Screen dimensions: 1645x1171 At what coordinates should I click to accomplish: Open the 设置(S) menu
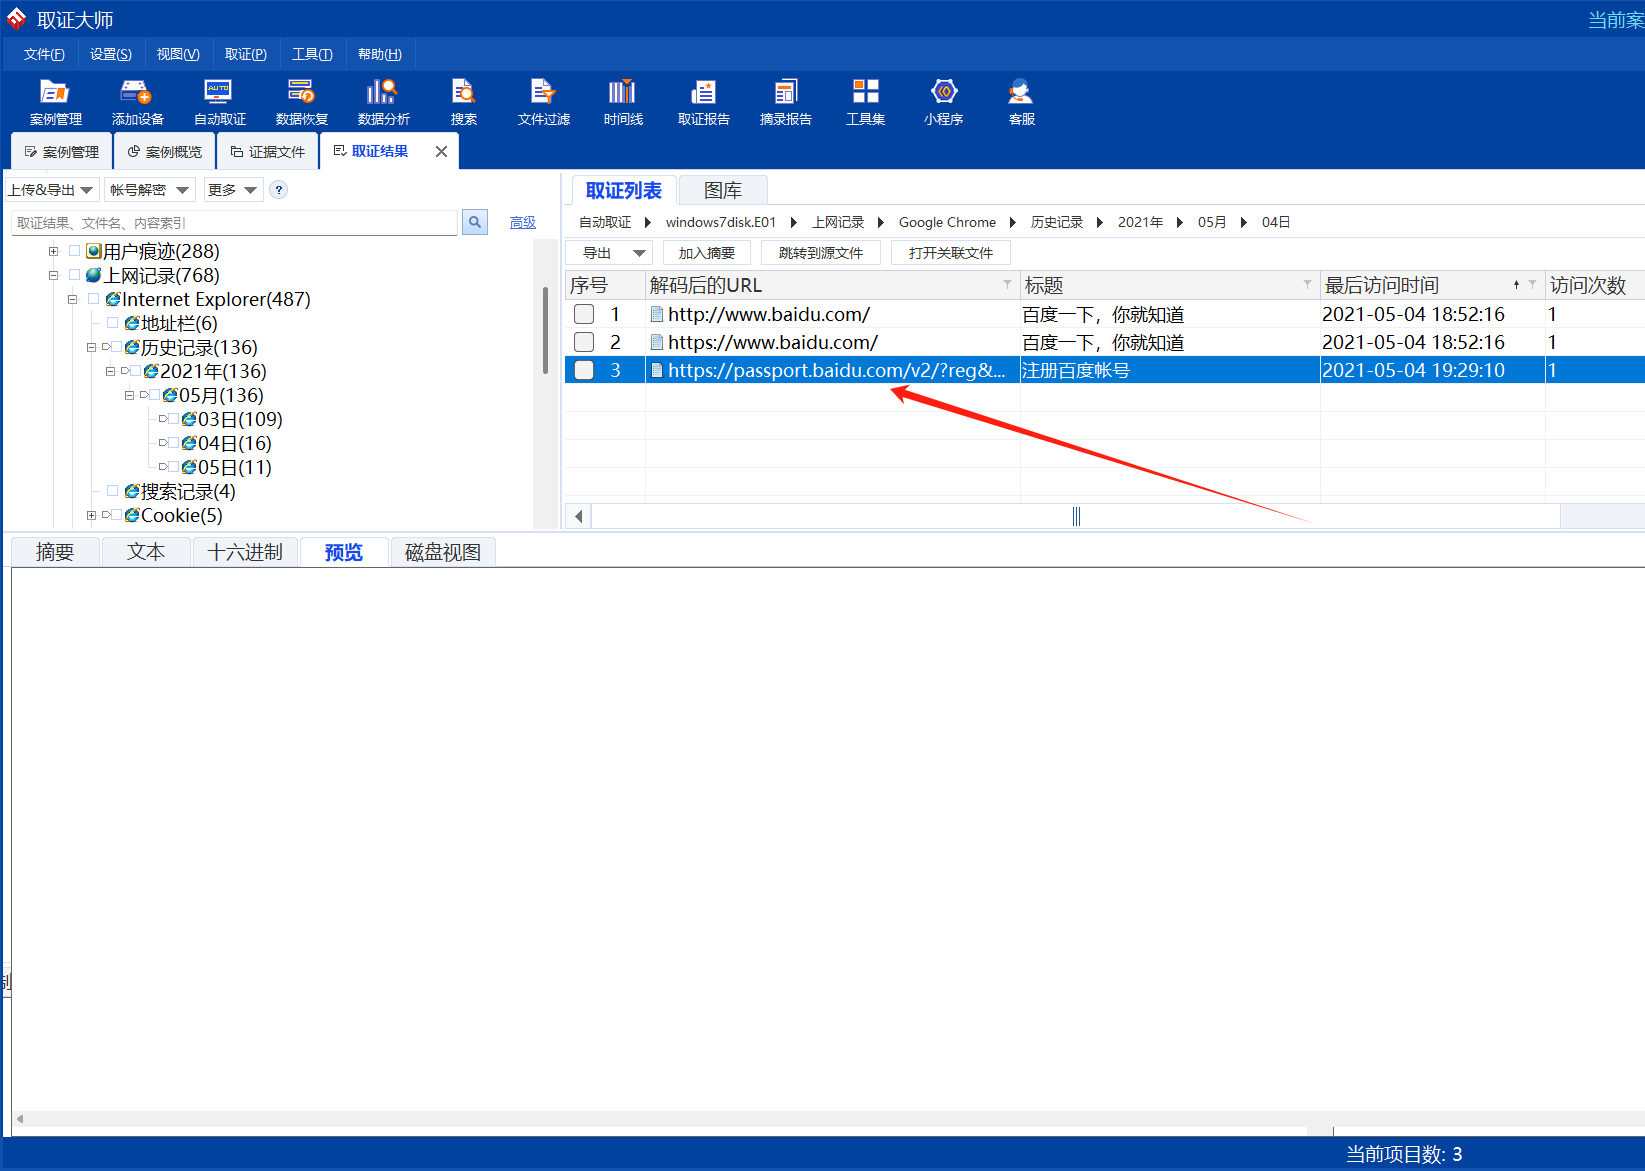click(111, 54)
